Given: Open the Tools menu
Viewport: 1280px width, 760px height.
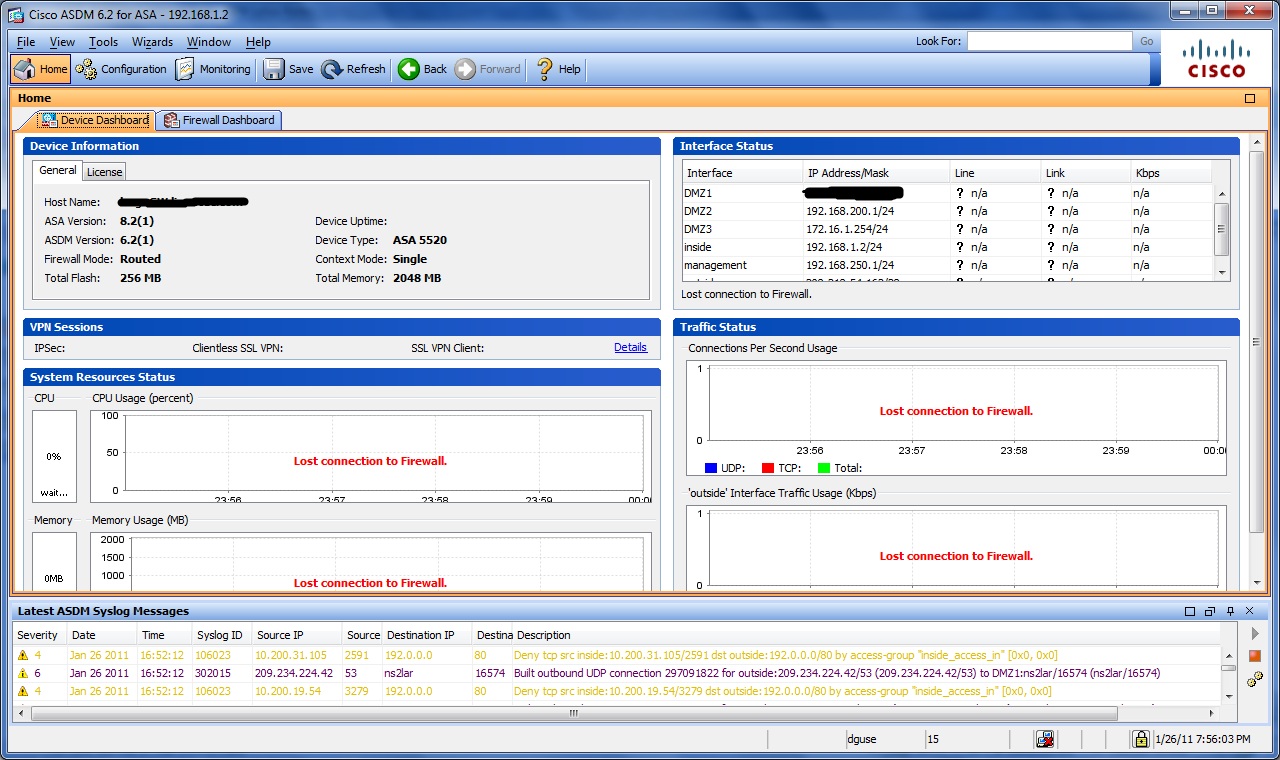Looking at the screenshot, I should tap(103, 42).
